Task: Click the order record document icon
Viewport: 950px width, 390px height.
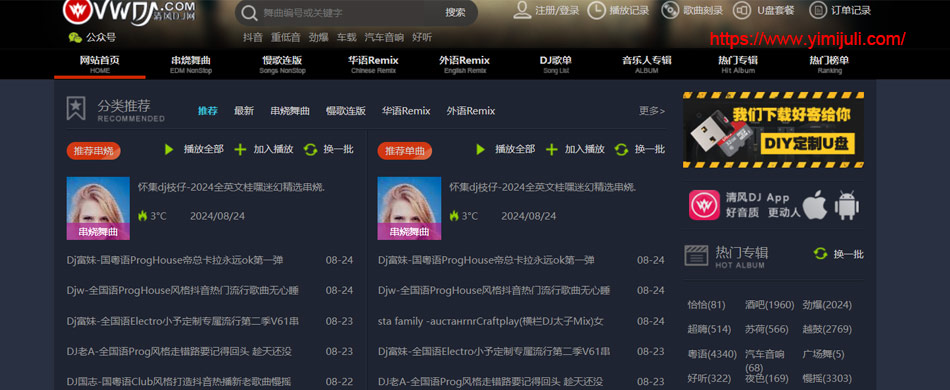Action: click(x=818, y=10)
